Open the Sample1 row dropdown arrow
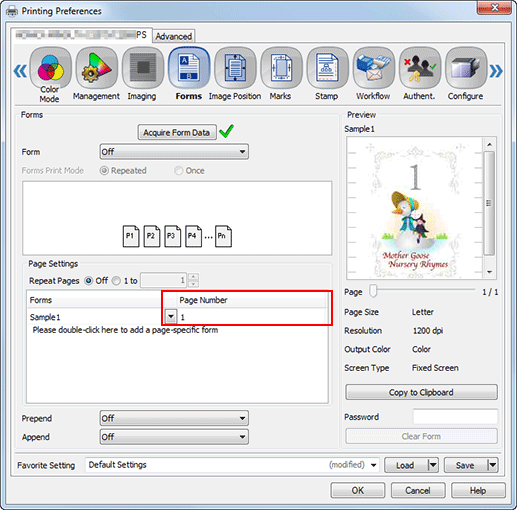 [x=171, y=316]
